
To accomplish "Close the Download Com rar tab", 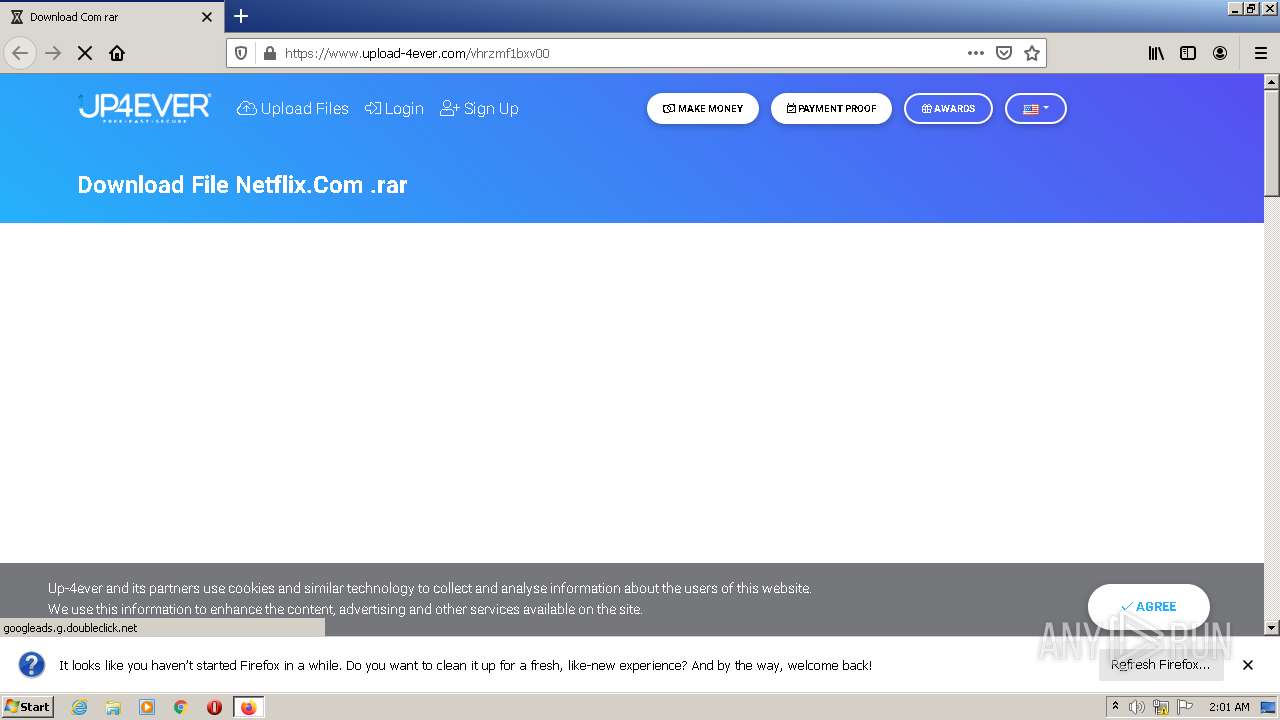I will coord(207,17).
